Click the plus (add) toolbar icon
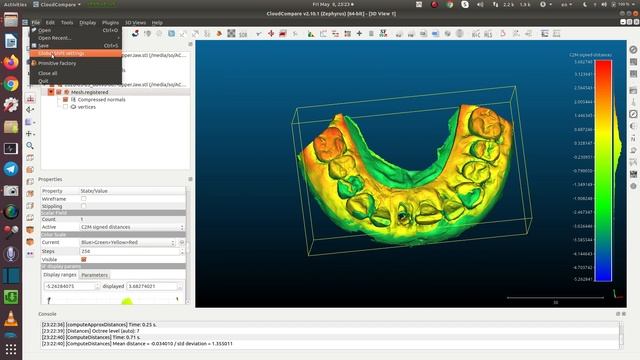Viewport: 640px width, 360px height. pyautogui.click(x=359, y=33)
